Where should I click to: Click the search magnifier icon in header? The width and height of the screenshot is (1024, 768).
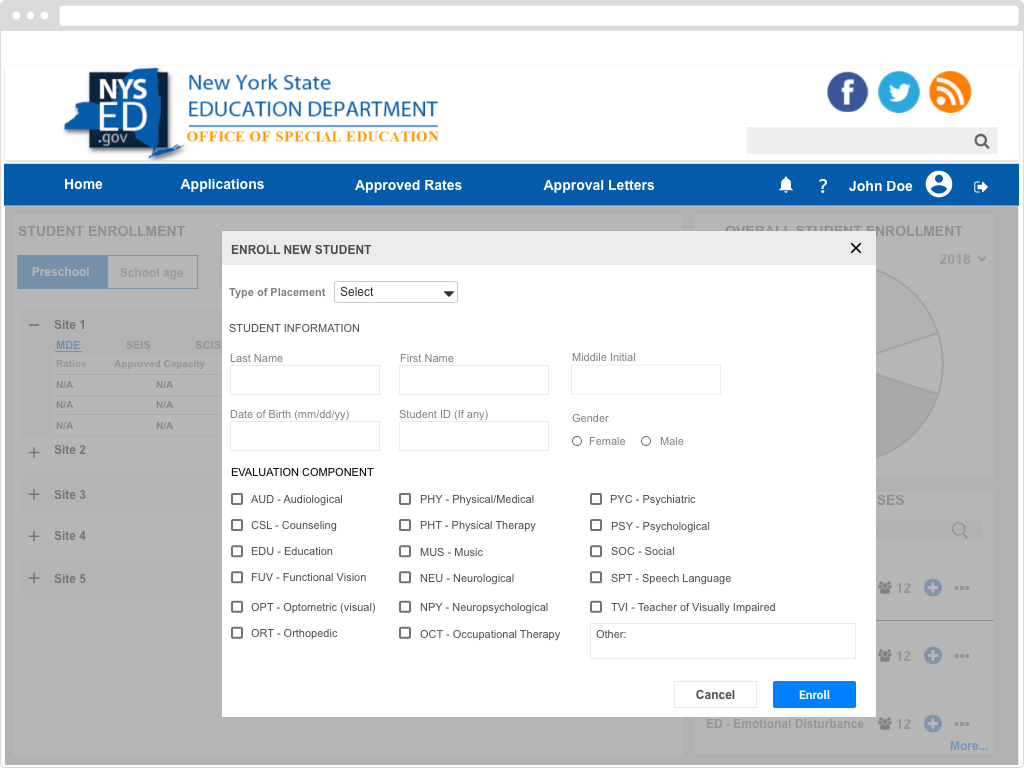tap(982, 141)
